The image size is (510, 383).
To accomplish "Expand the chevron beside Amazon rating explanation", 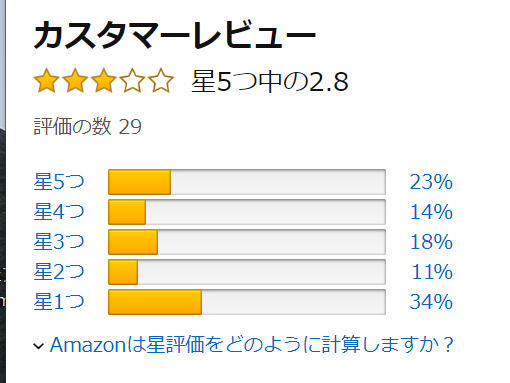I will tap(39, 346).
